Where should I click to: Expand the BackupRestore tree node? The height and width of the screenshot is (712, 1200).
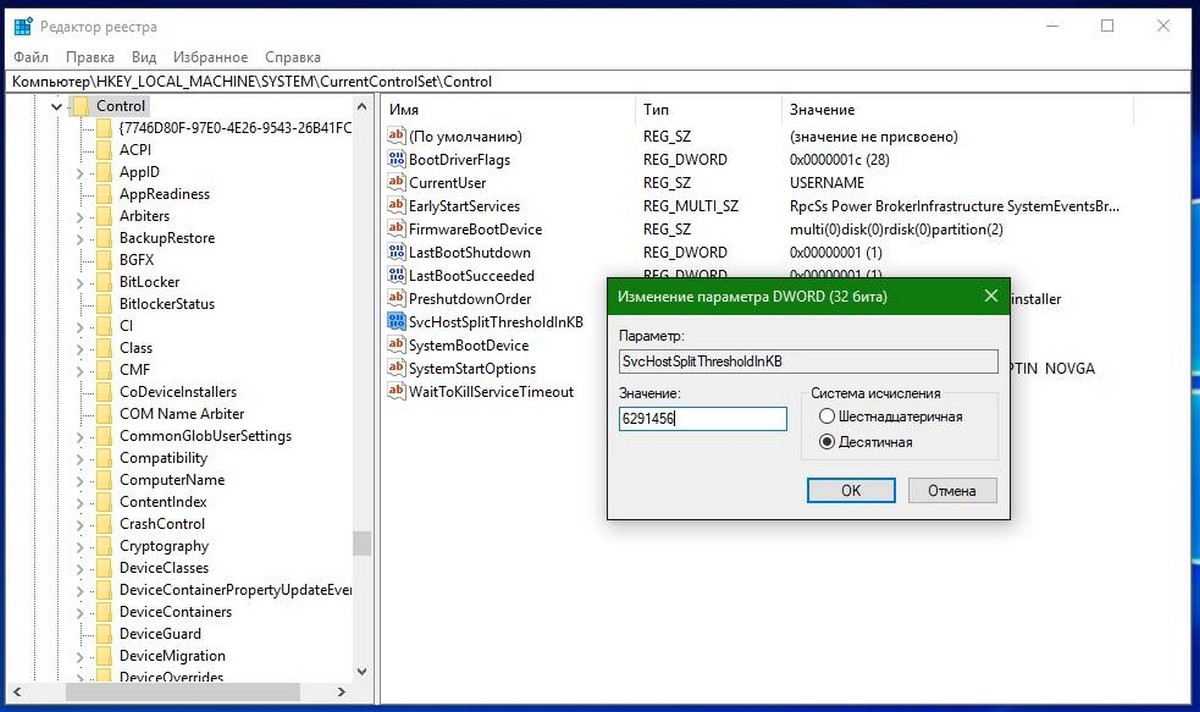[x=80, y=238]
